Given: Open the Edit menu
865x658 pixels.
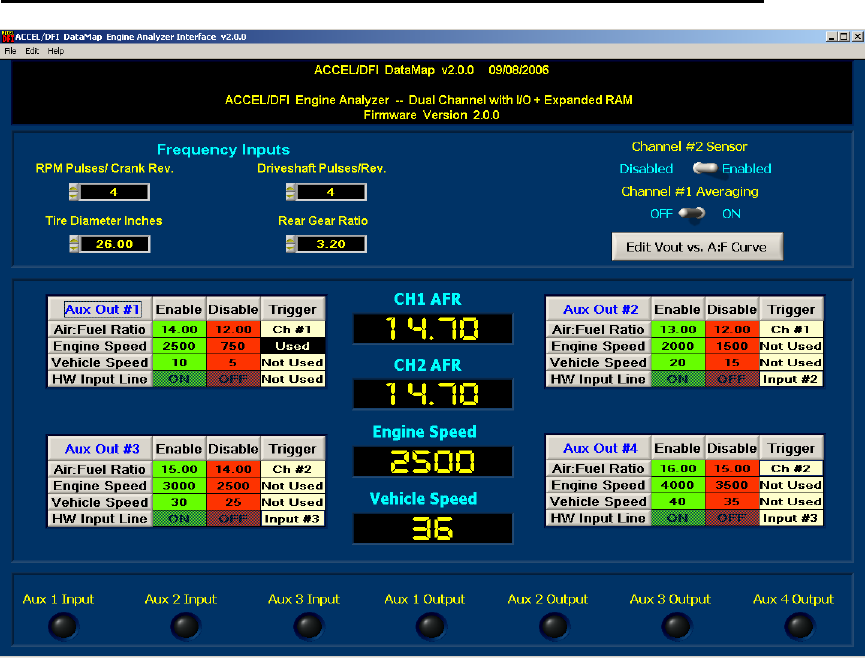Looking at the screenshot, I should (x=32, y=51).
